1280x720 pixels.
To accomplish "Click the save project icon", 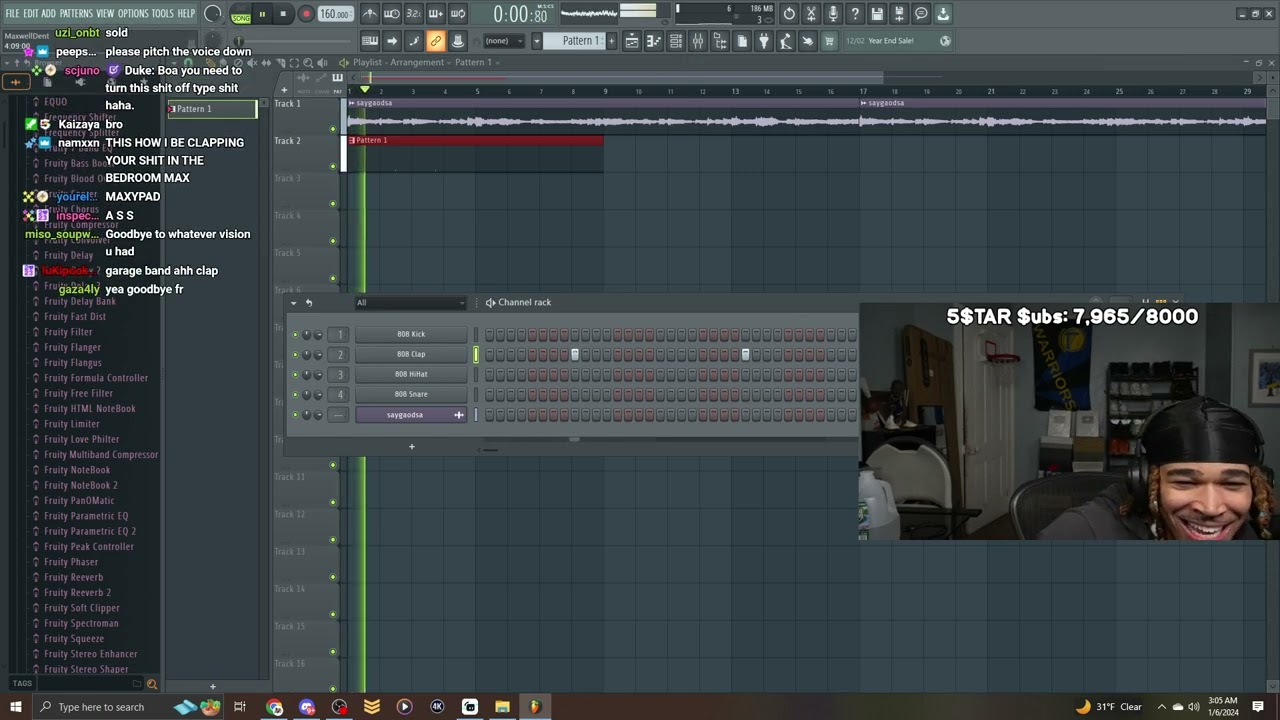I will tap(877, 14).
